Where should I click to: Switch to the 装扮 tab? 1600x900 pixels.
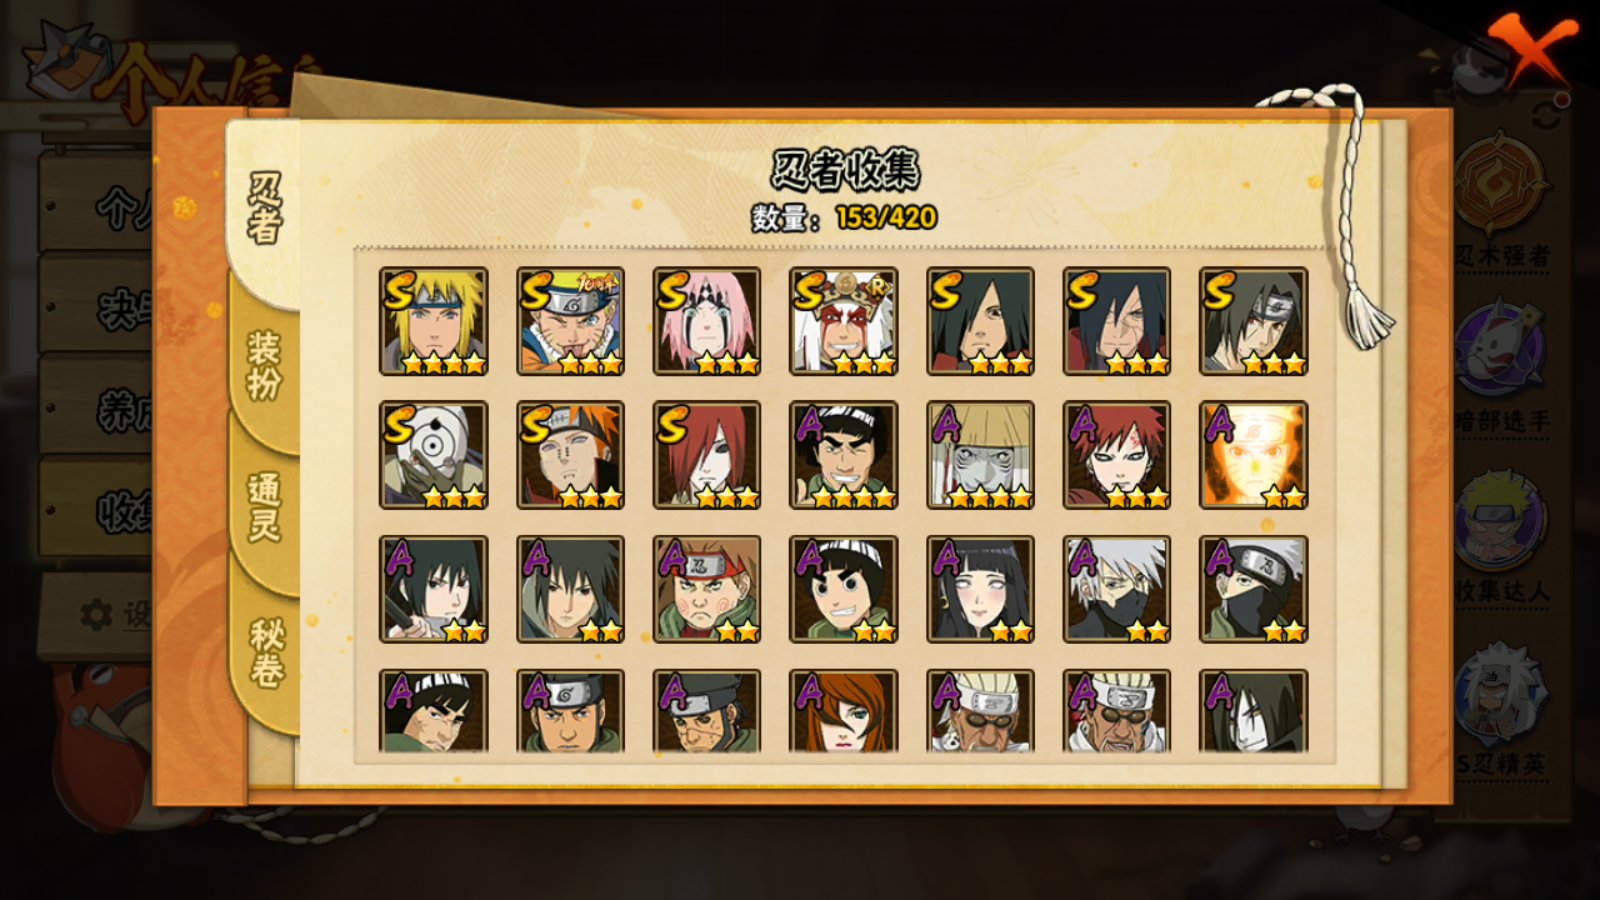pyautogui.click(x=264, y=366)
